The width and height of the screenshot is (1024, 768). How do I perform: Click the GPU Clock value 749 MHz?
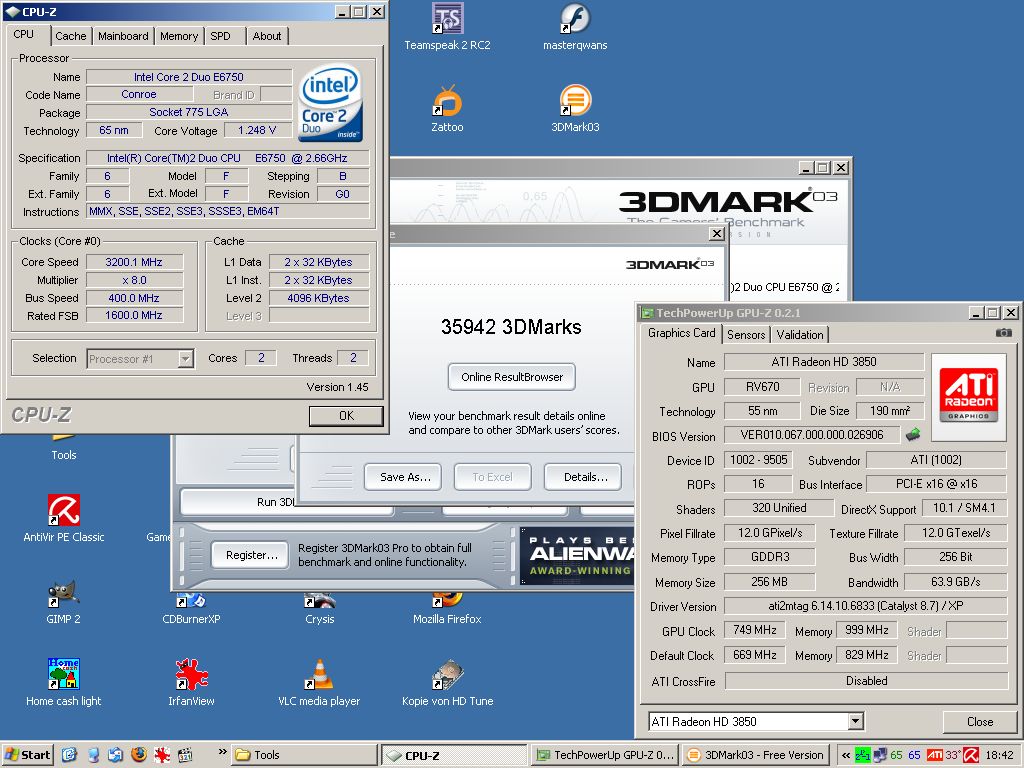[755, 630]
